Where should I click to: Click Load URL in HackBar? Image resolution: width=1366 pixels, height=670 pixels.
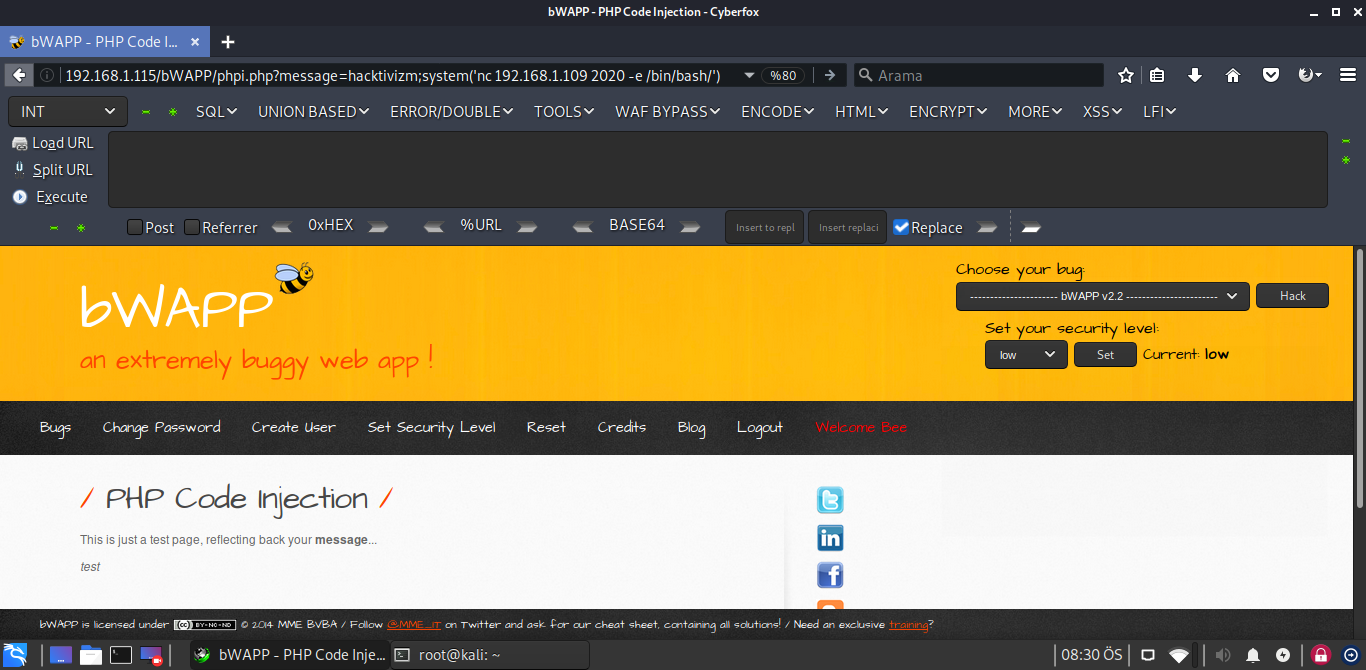click(x=53, y=143)
